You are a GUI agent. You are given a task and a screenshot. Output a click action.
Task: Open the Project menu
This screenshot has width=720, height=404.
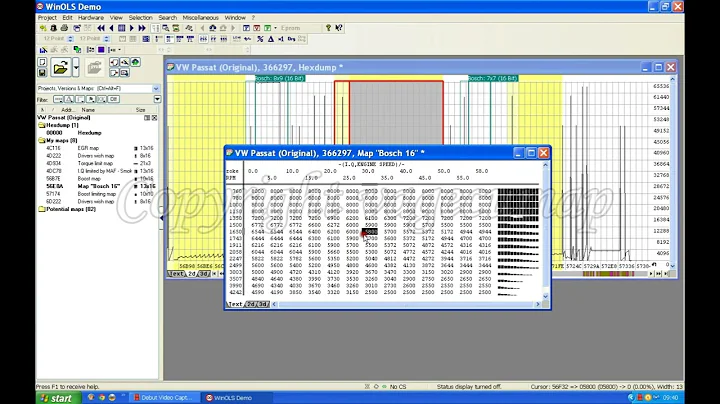pos(47,17)
